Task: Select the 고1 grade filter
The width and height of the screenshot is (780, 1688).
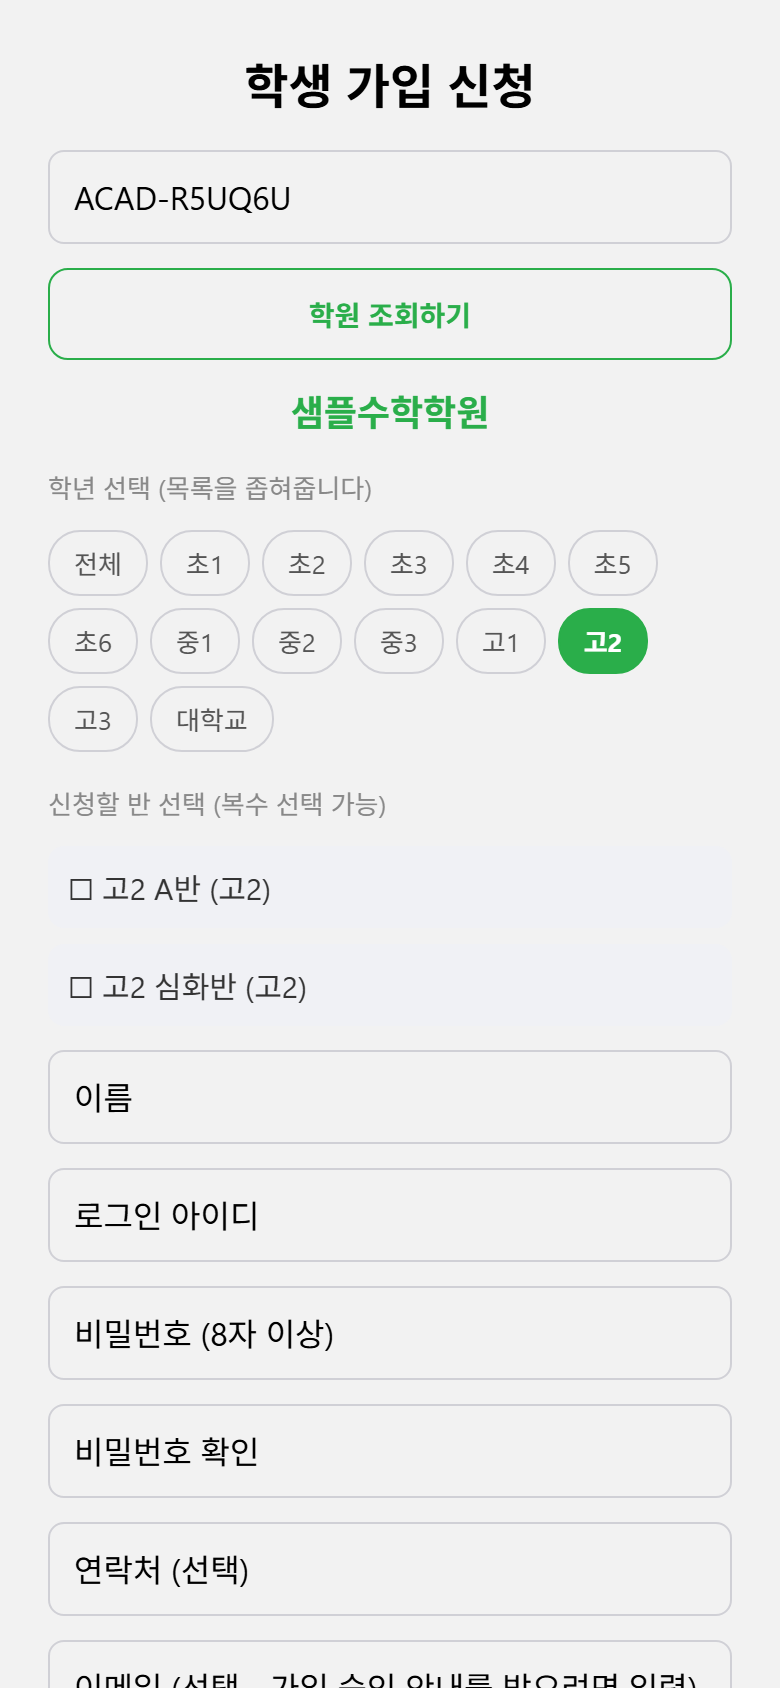Action: click(501, 641)
